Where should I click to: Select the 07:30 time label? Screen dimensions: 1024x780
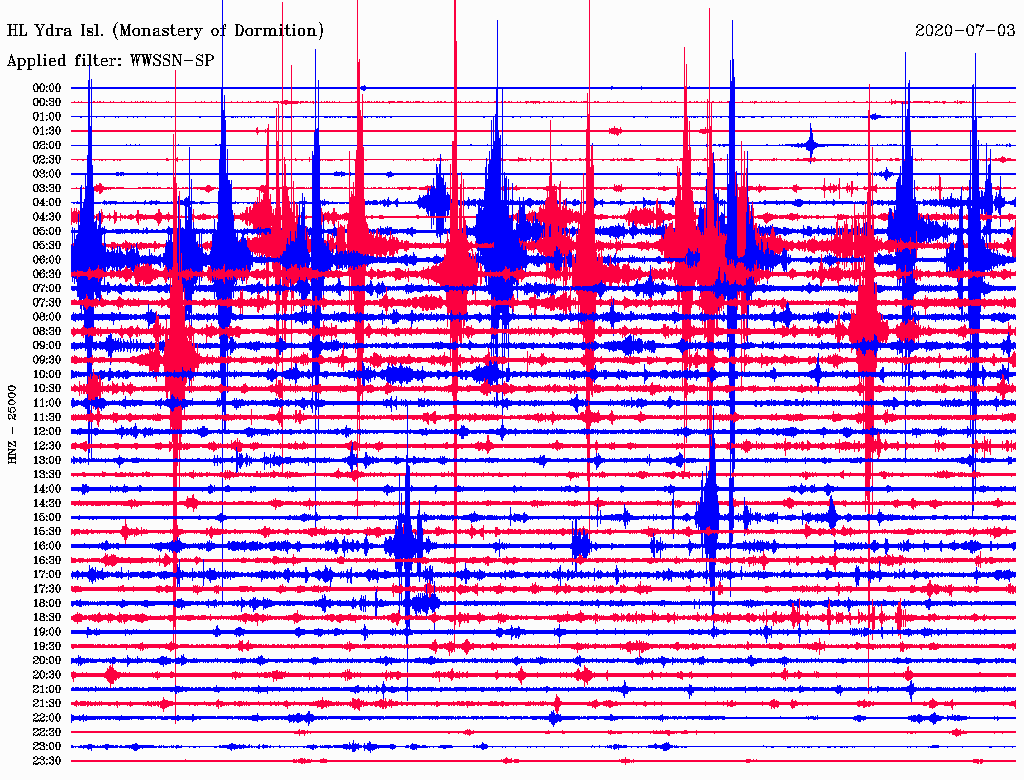pyautogui.click(x=47, y=302)
